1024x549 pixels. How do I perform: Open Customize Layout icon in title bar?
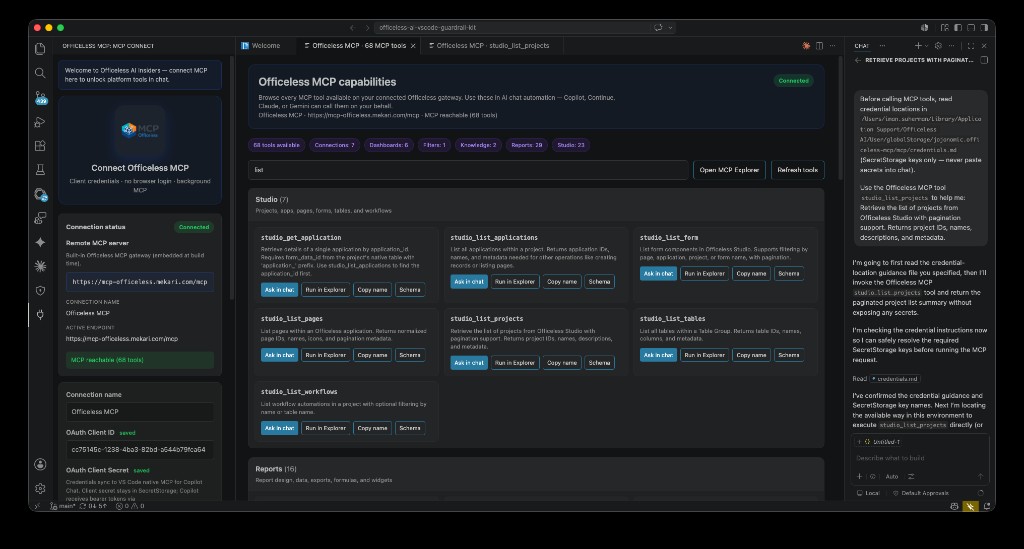944,27
